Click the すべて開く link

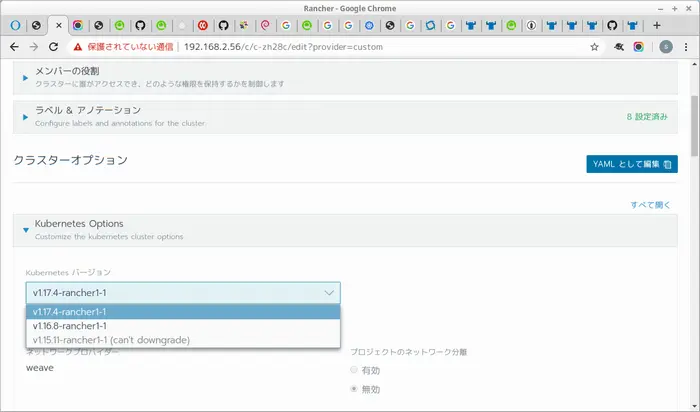pos(651,204)
